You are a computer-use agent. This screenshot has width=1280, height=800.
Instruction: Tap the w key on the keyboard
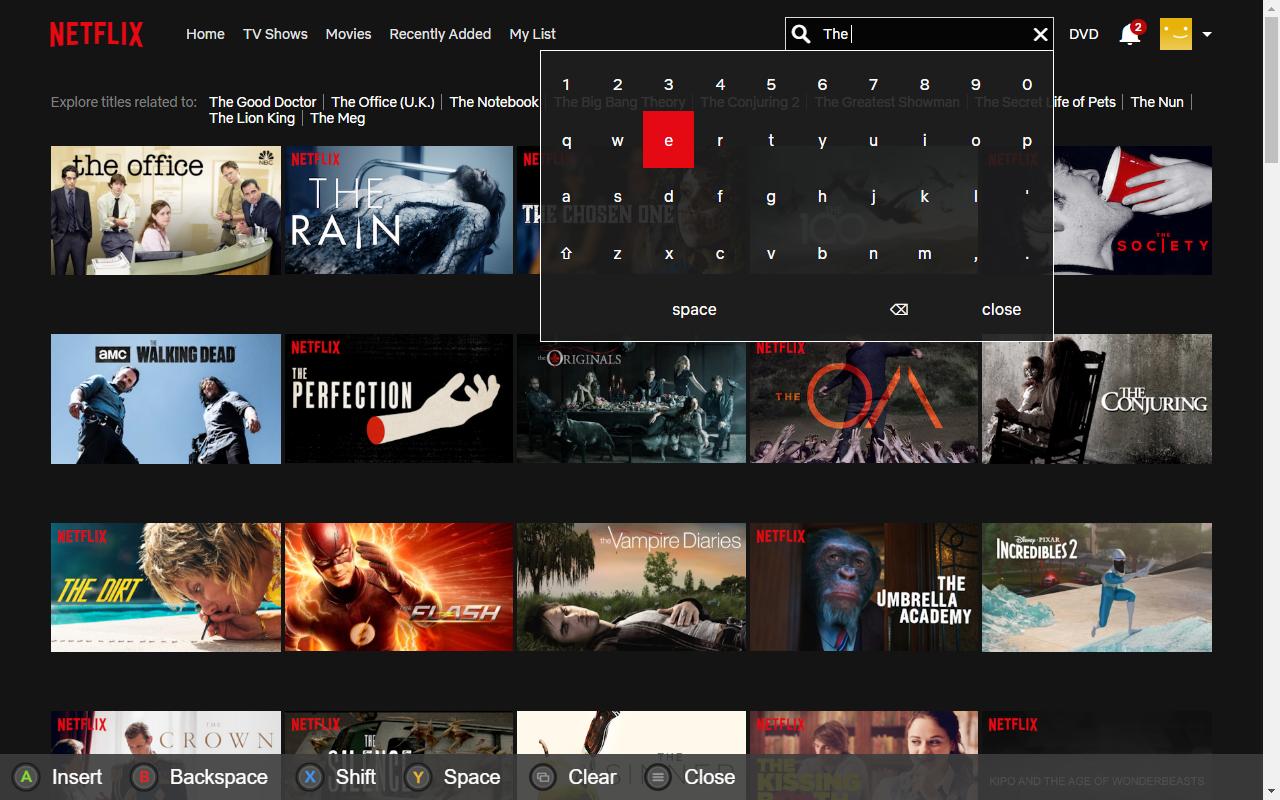coord(617,140)
